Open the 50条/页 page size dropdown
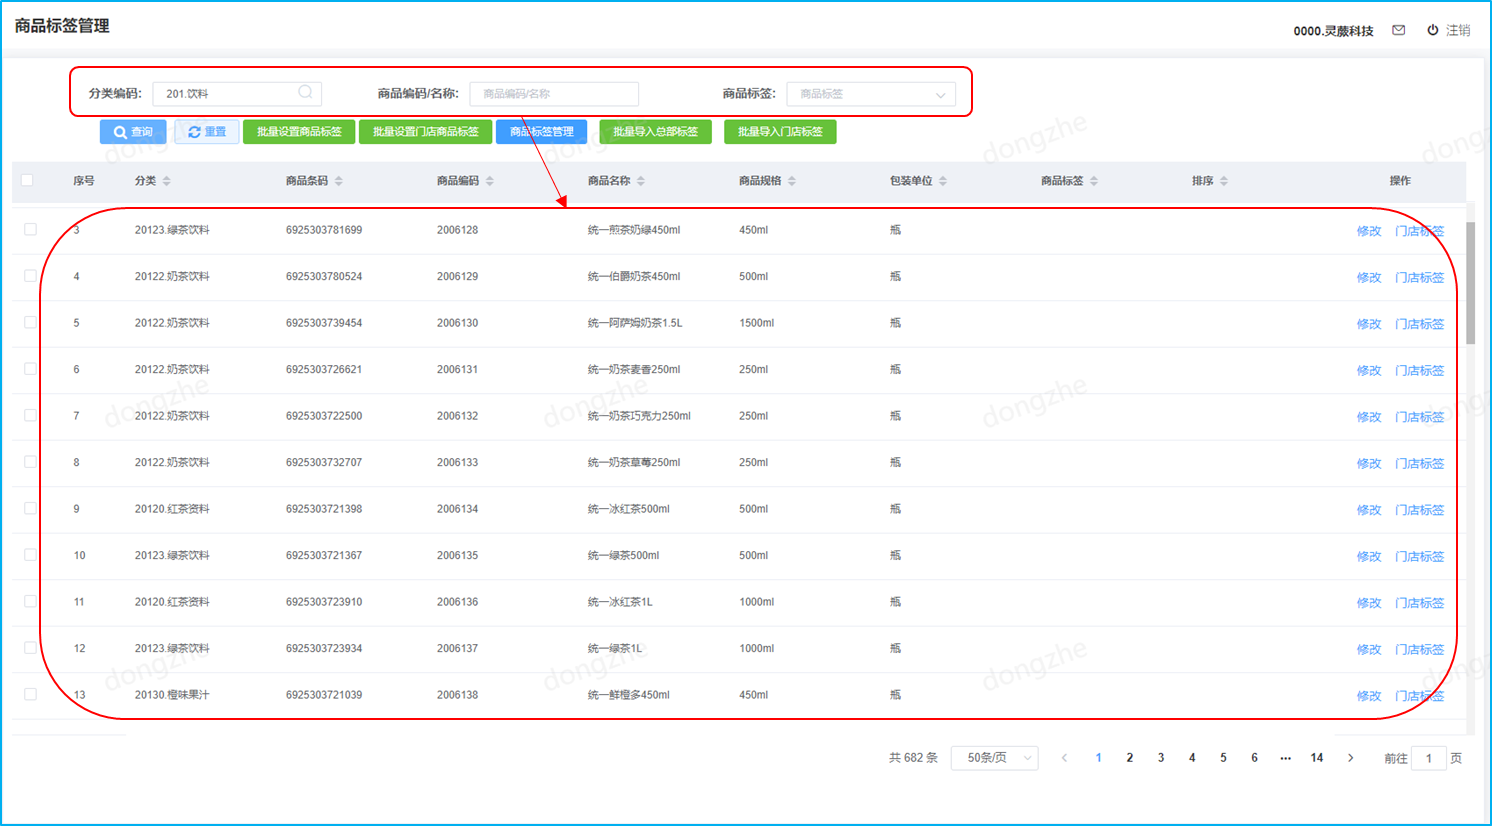Image resolution: width=1492 pixels, height=826 pixels. tap(994, 758)
